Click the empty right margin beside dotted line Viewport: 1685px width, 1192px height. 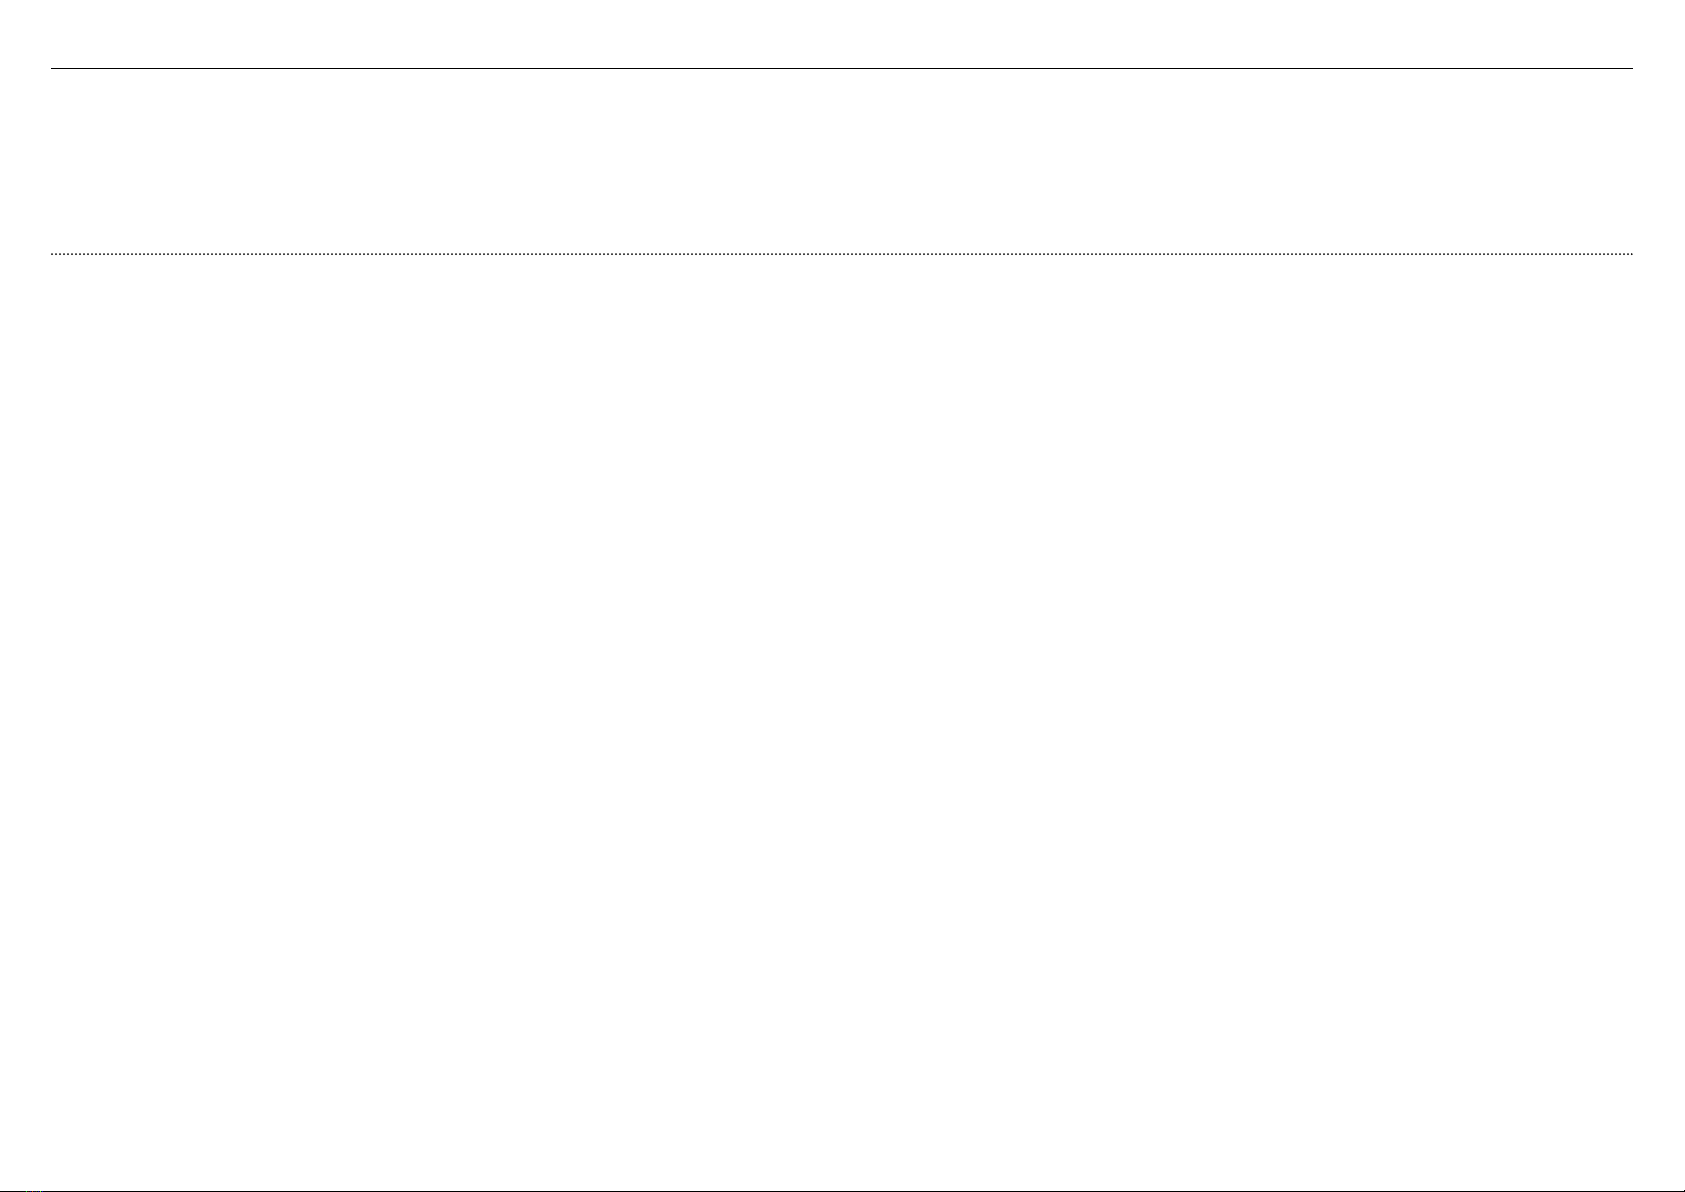[x=1659, y=254]
